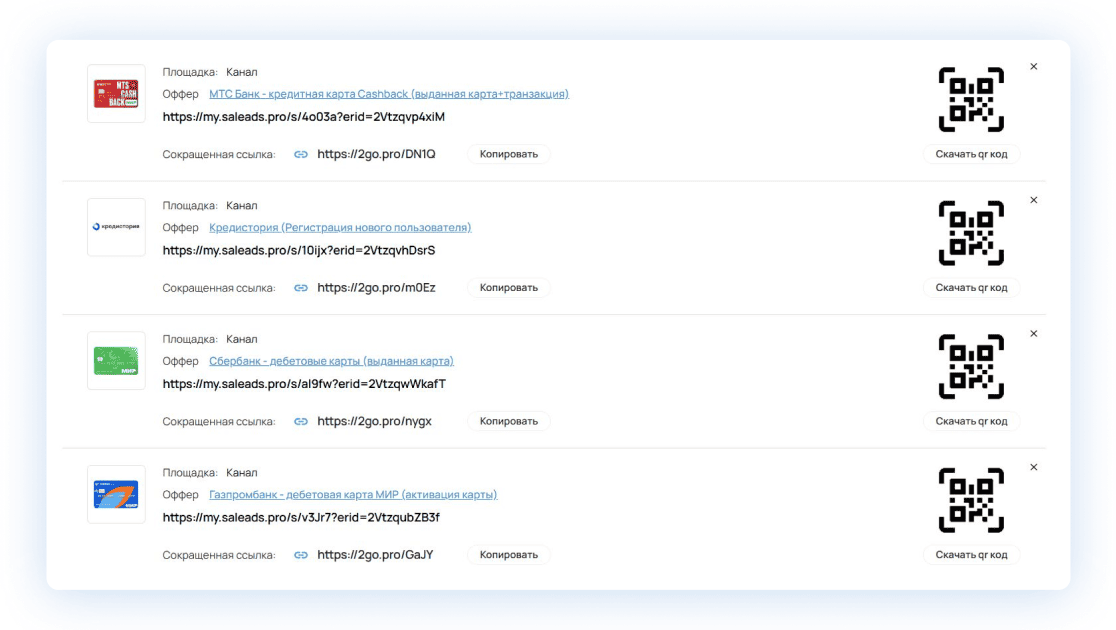Click chain link icon next to 2go.pro/DN1Q
Image resolution: width=1116 pixels, height=630 pixels.
(301, 154)
